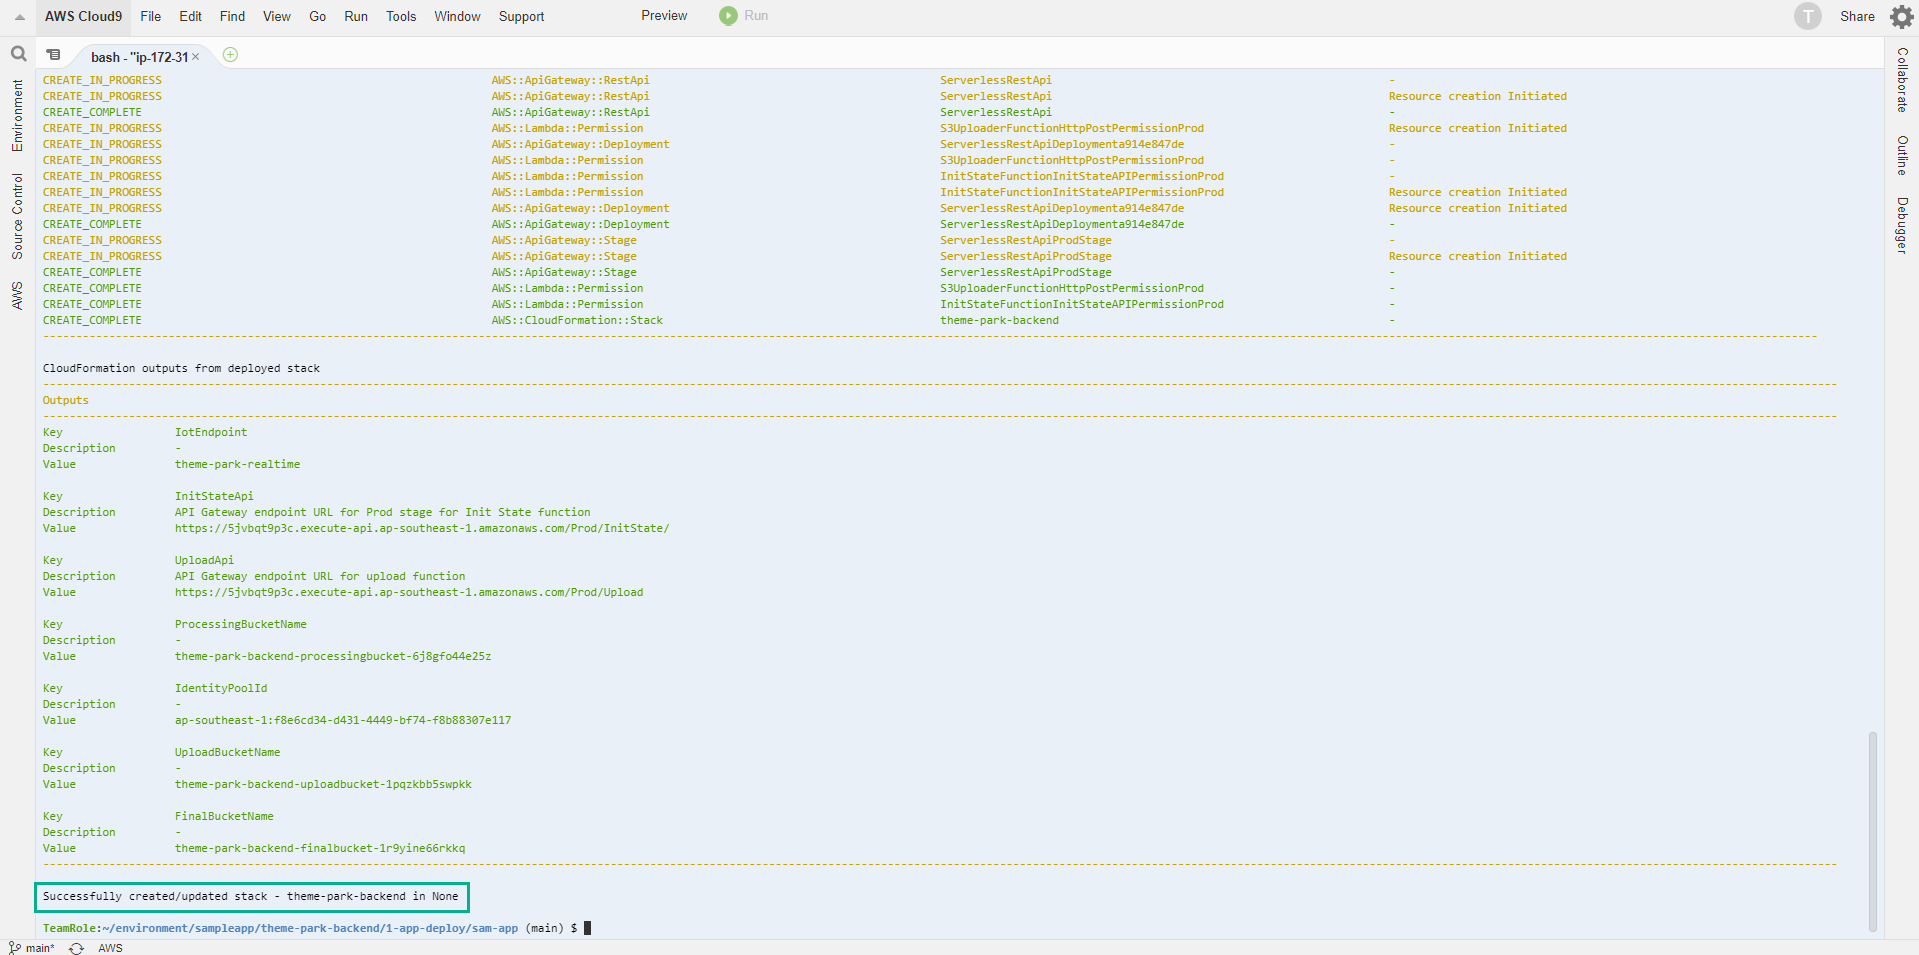Click the sync icon in status bar

coord(76,948)
